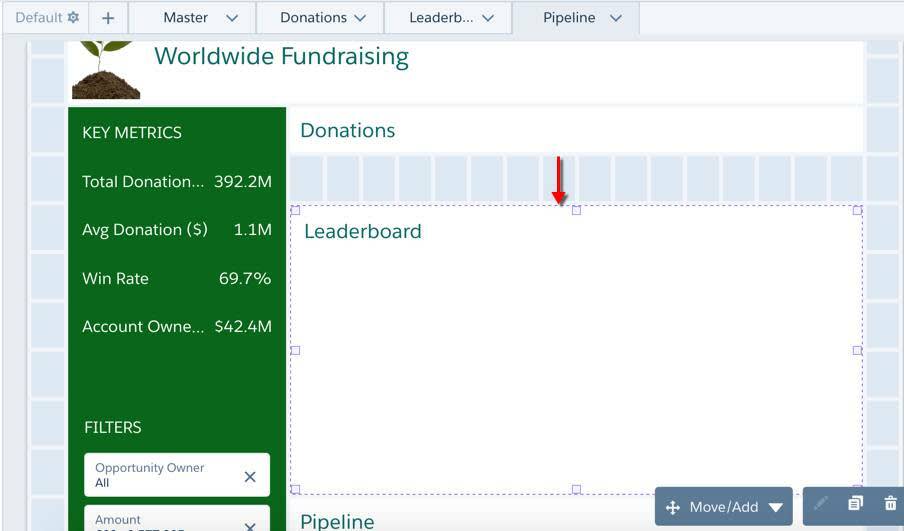Screen dimensions: 904x531
Task: Open the Opportunity Owner filter
Action: [177, 474]
